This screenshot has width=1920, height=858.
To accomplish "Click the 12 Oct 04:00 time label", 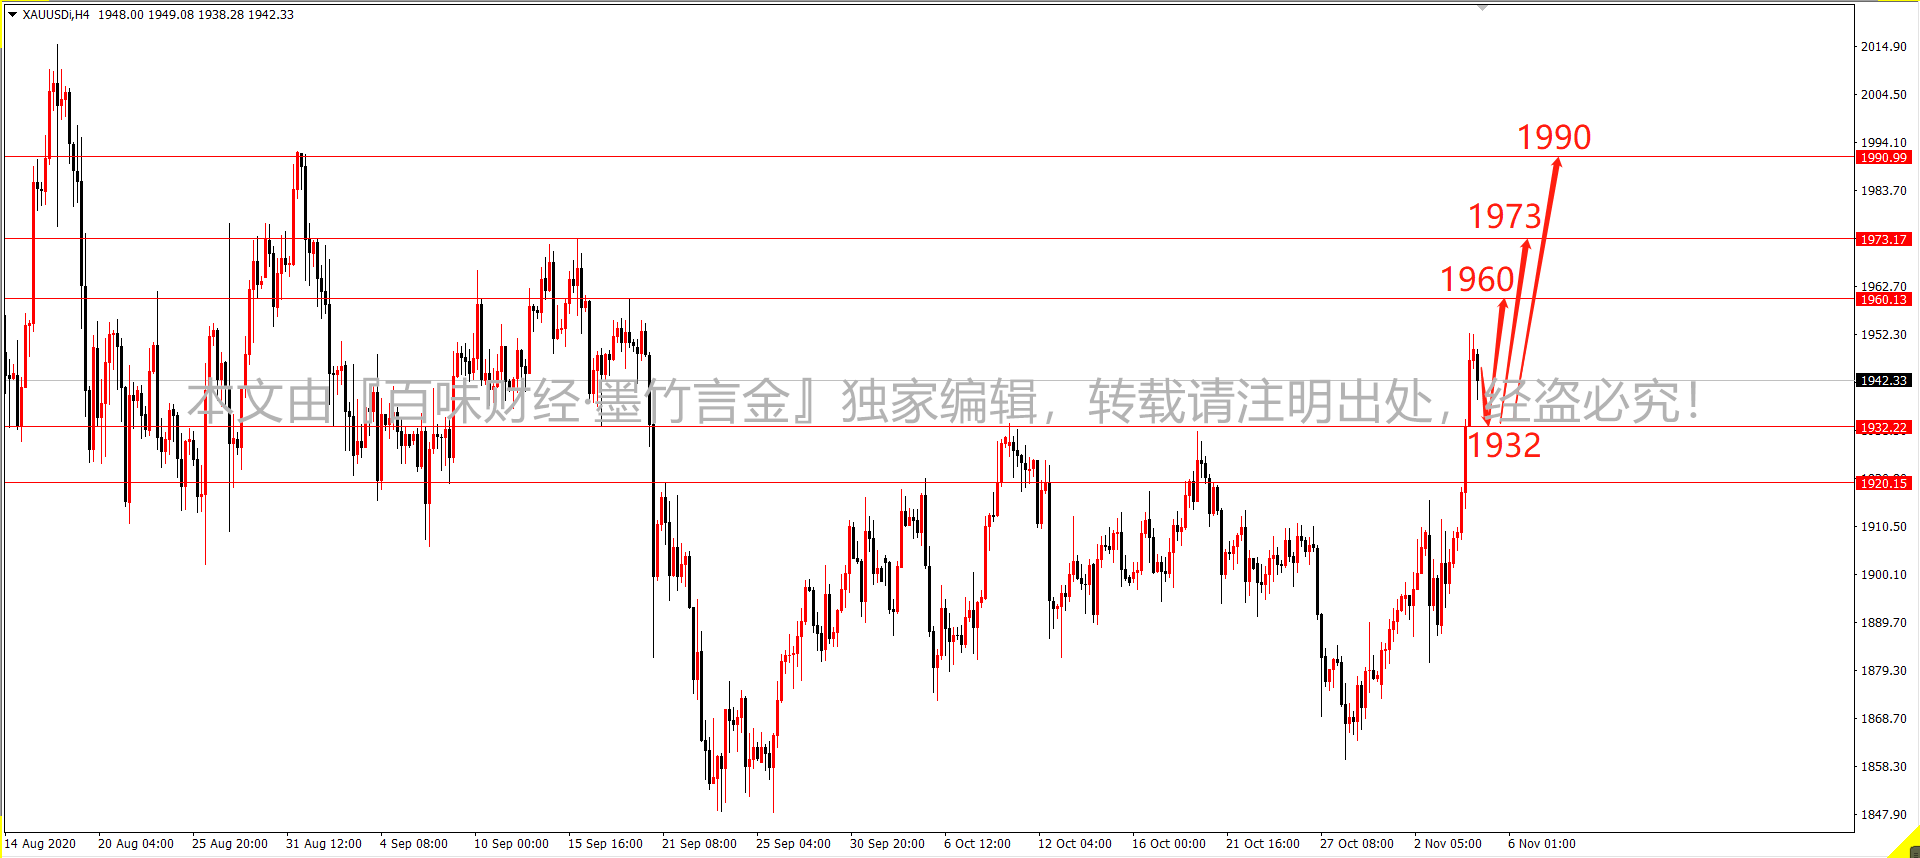I will [1075, 844].
